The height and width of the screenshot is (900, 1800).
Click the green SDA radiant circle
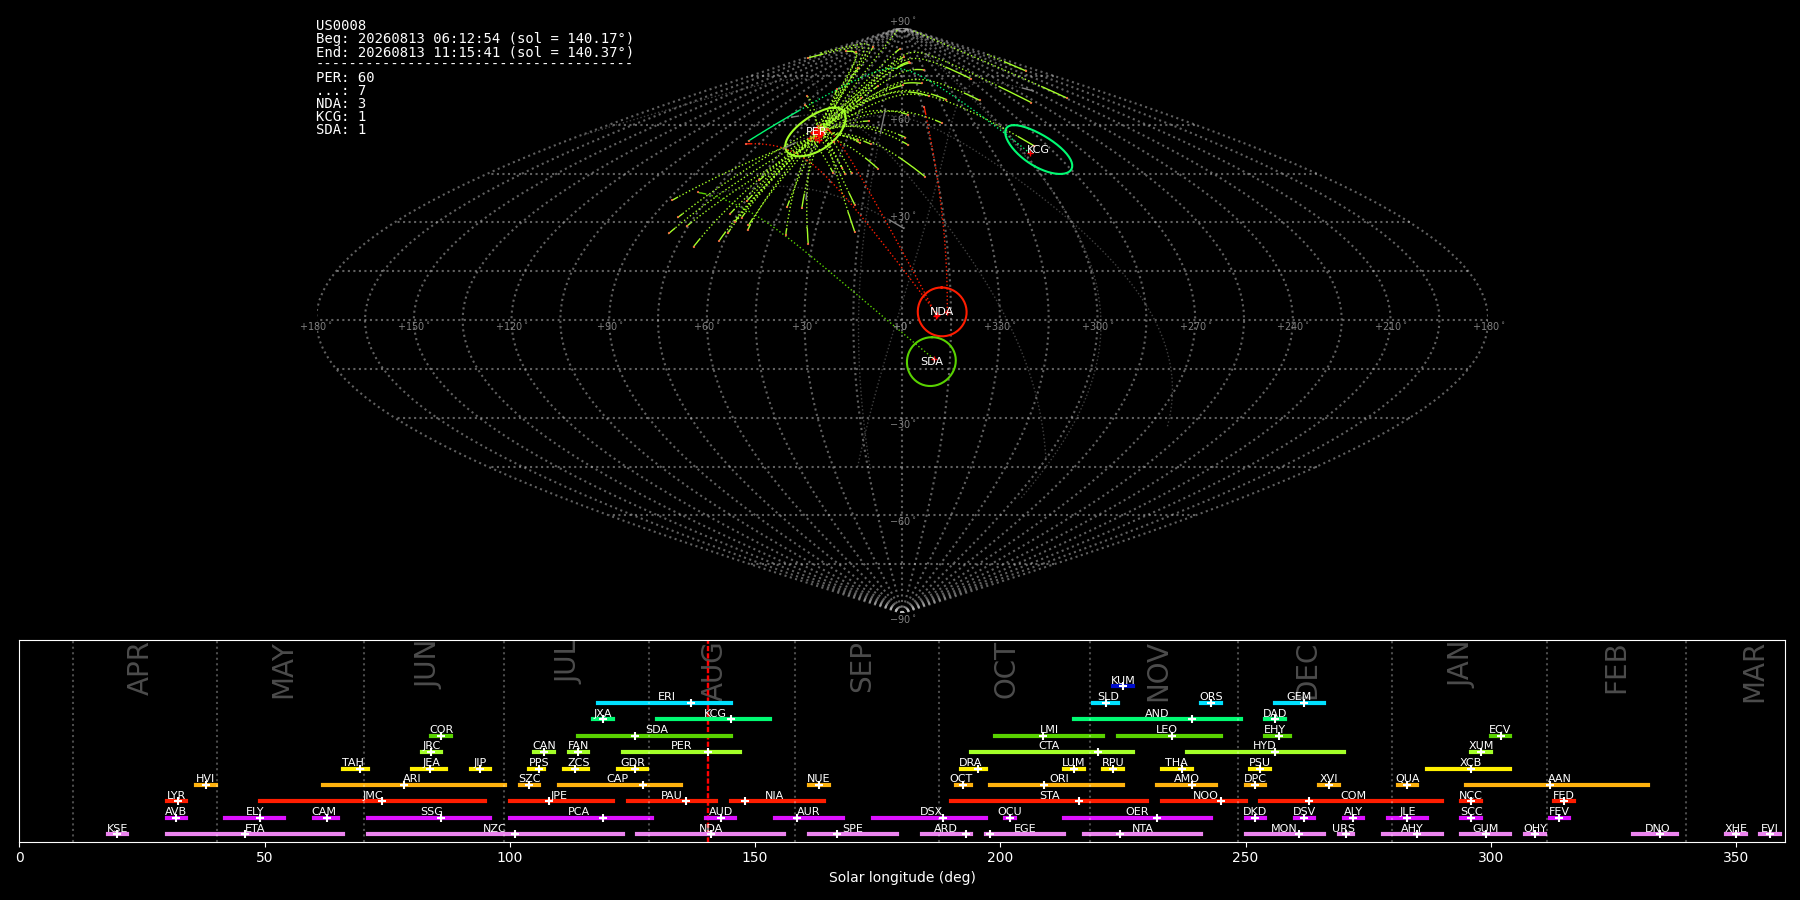[x=931, y=361]
